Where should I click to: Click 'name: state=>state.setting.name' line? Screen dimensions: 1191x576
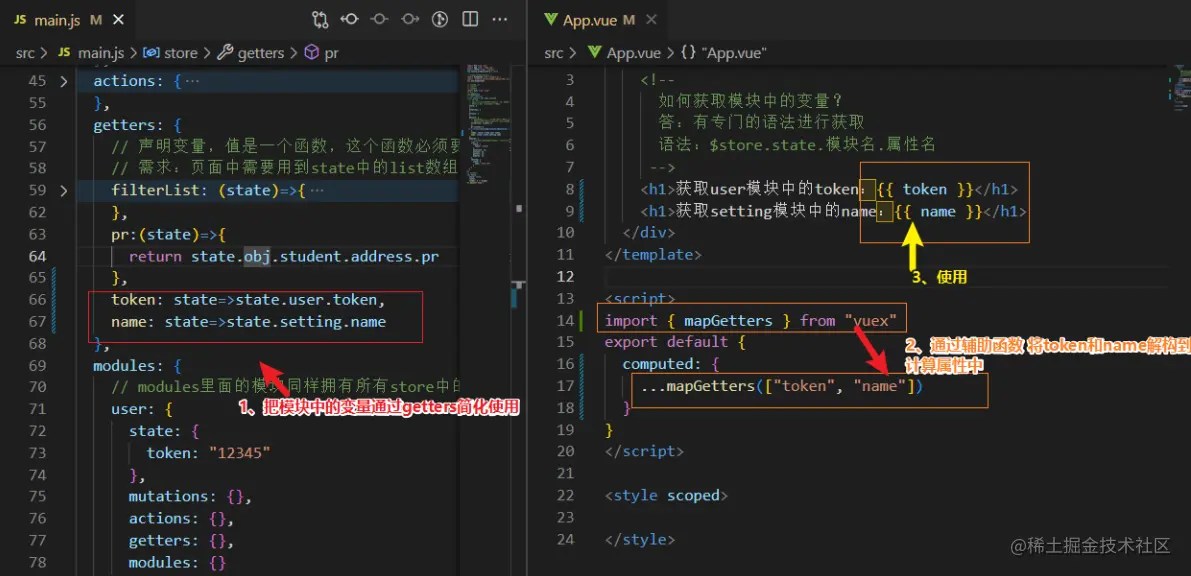click(x=248, y=322)
